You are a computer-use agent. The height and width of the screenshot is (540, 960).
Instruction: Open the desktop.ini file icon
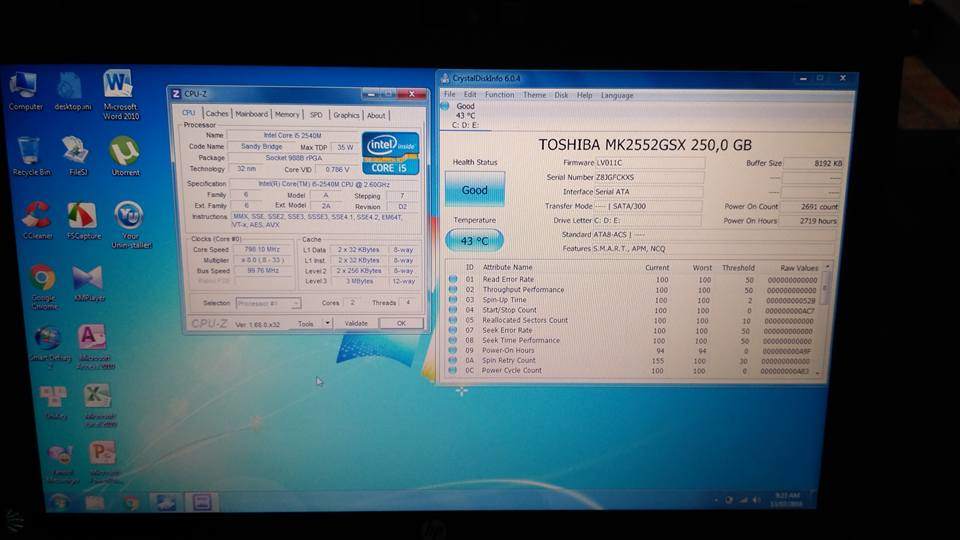tap(72, 92)
